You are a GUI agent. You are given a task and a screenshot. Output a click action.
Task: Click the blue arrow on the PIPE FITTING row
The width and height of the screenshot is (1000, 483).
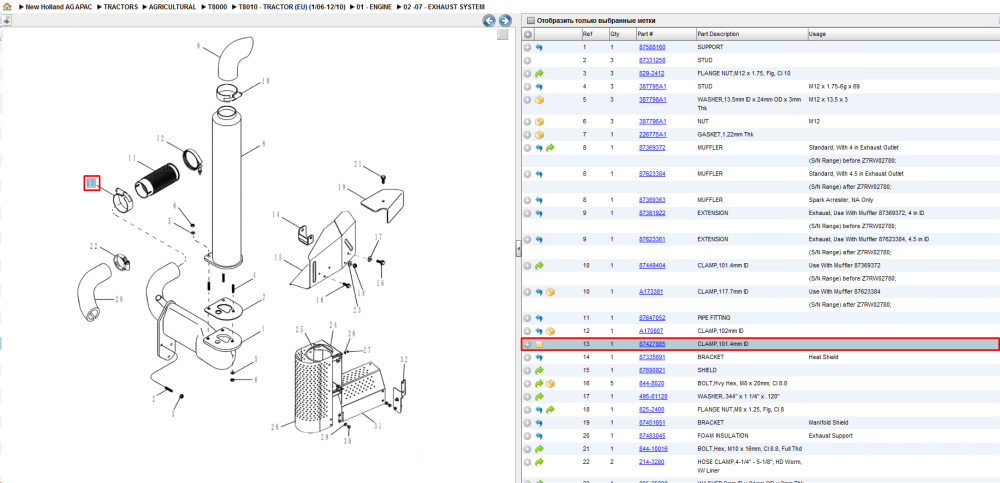click(x=539, y=318)
